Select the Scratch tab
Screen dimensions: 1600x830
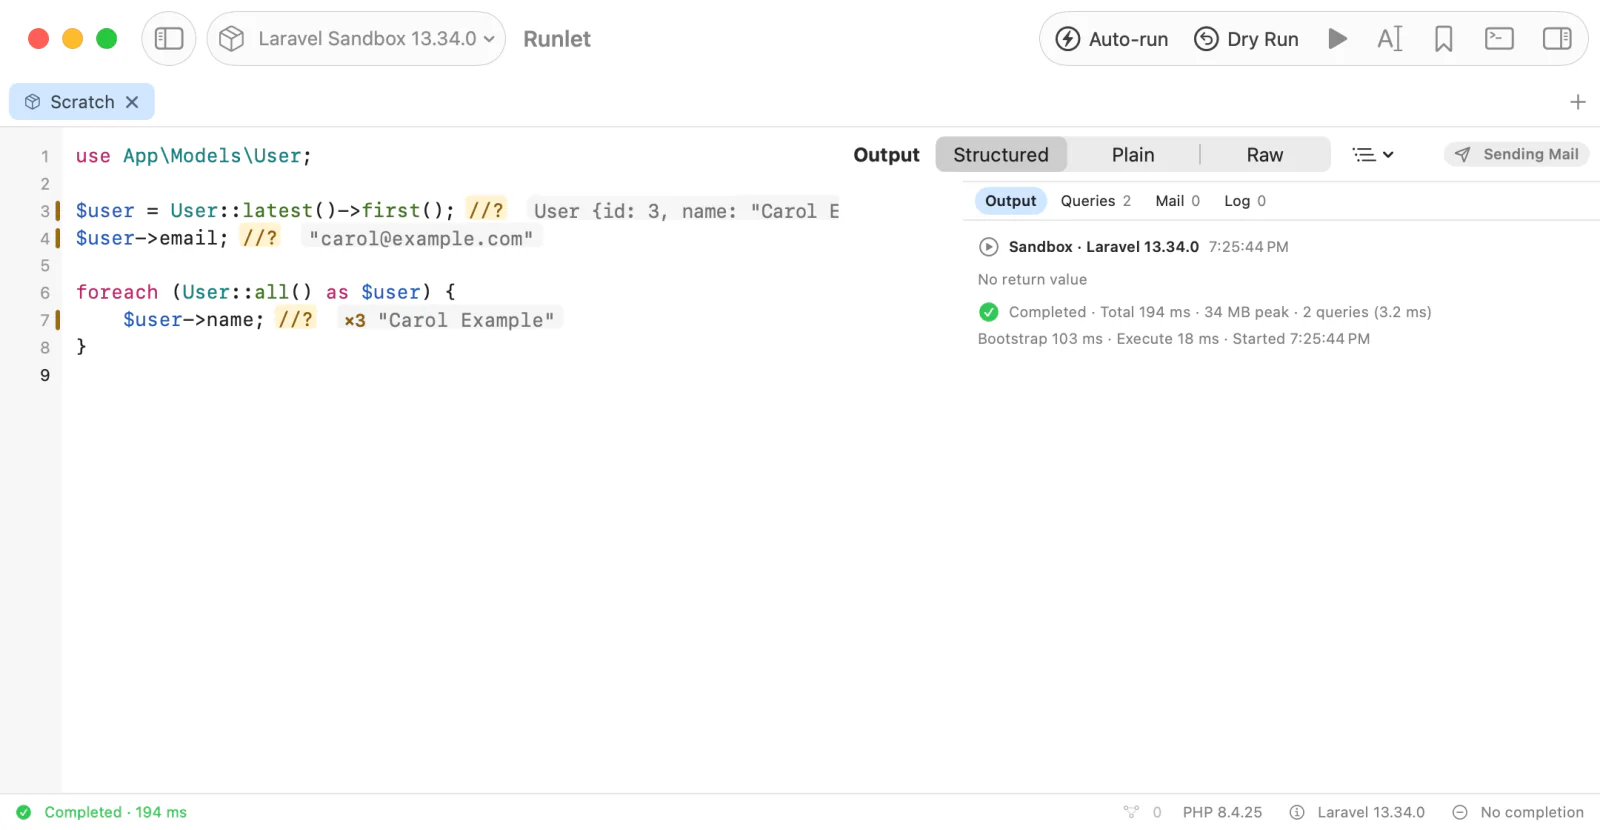[82, 102]
